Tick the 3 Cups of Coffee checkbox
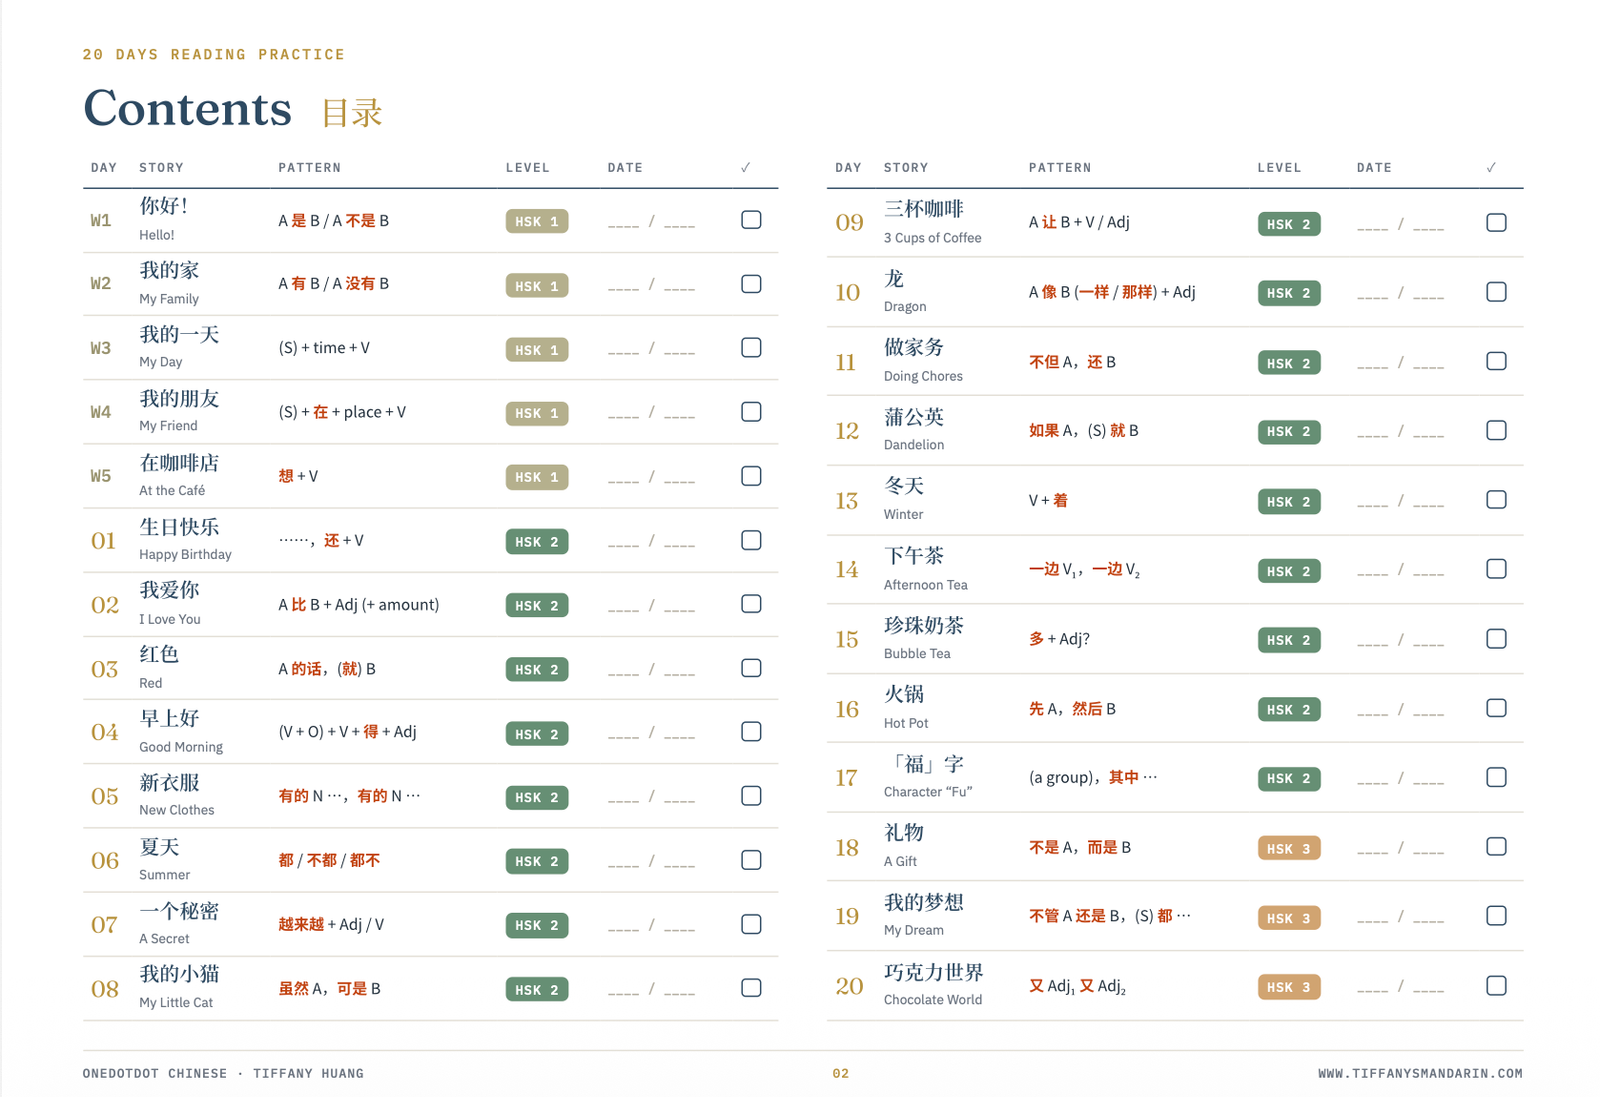Viewport: 1600px width, 1097px height. (x=1496, y=223)
